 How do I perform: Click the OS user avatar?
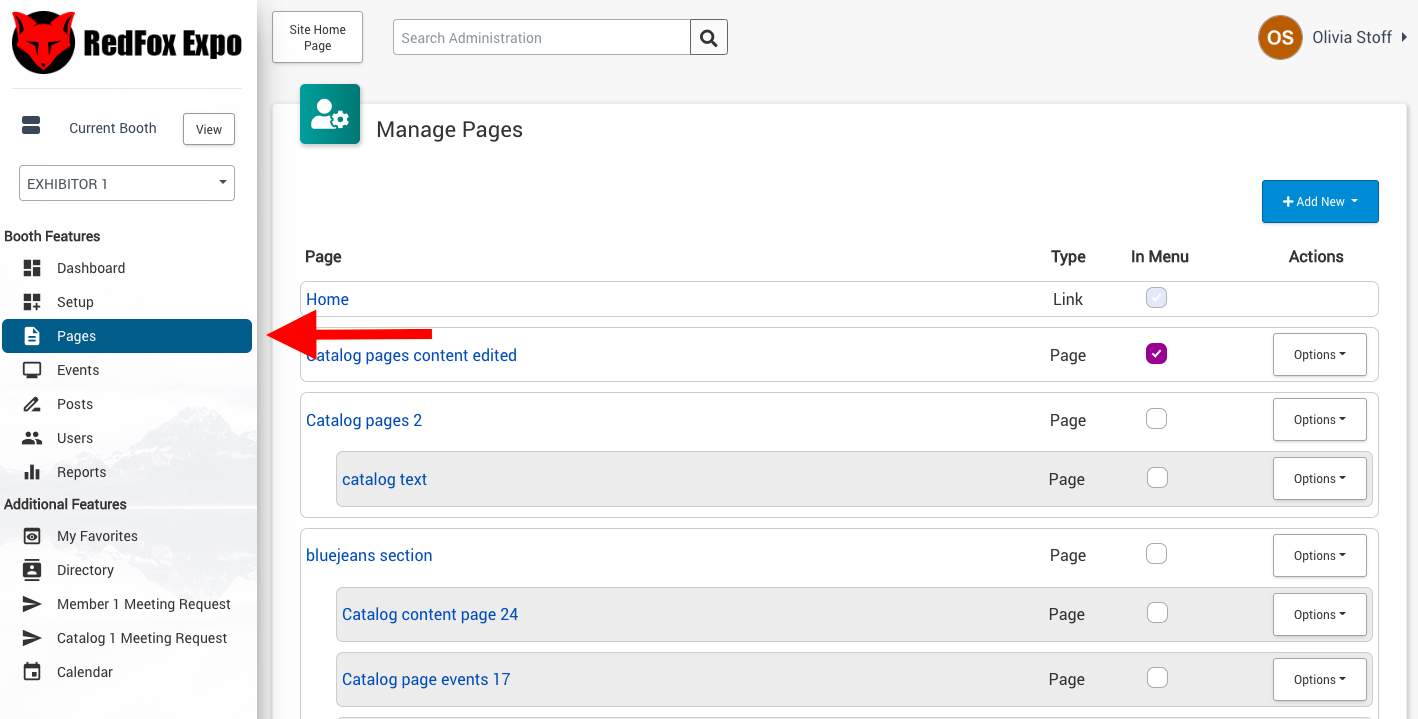1280,37
